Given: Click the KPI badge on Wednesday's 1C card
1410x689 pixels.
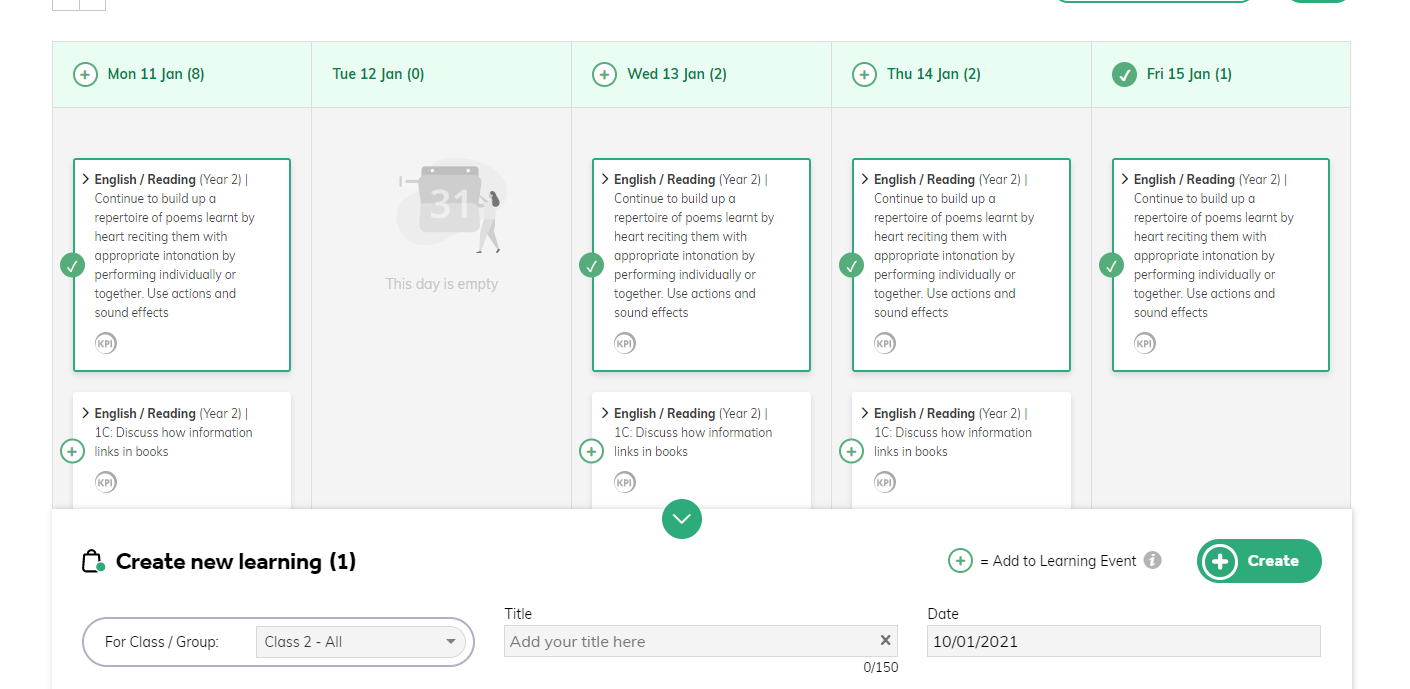Looking at the screenshot, I should pos(625,482).
